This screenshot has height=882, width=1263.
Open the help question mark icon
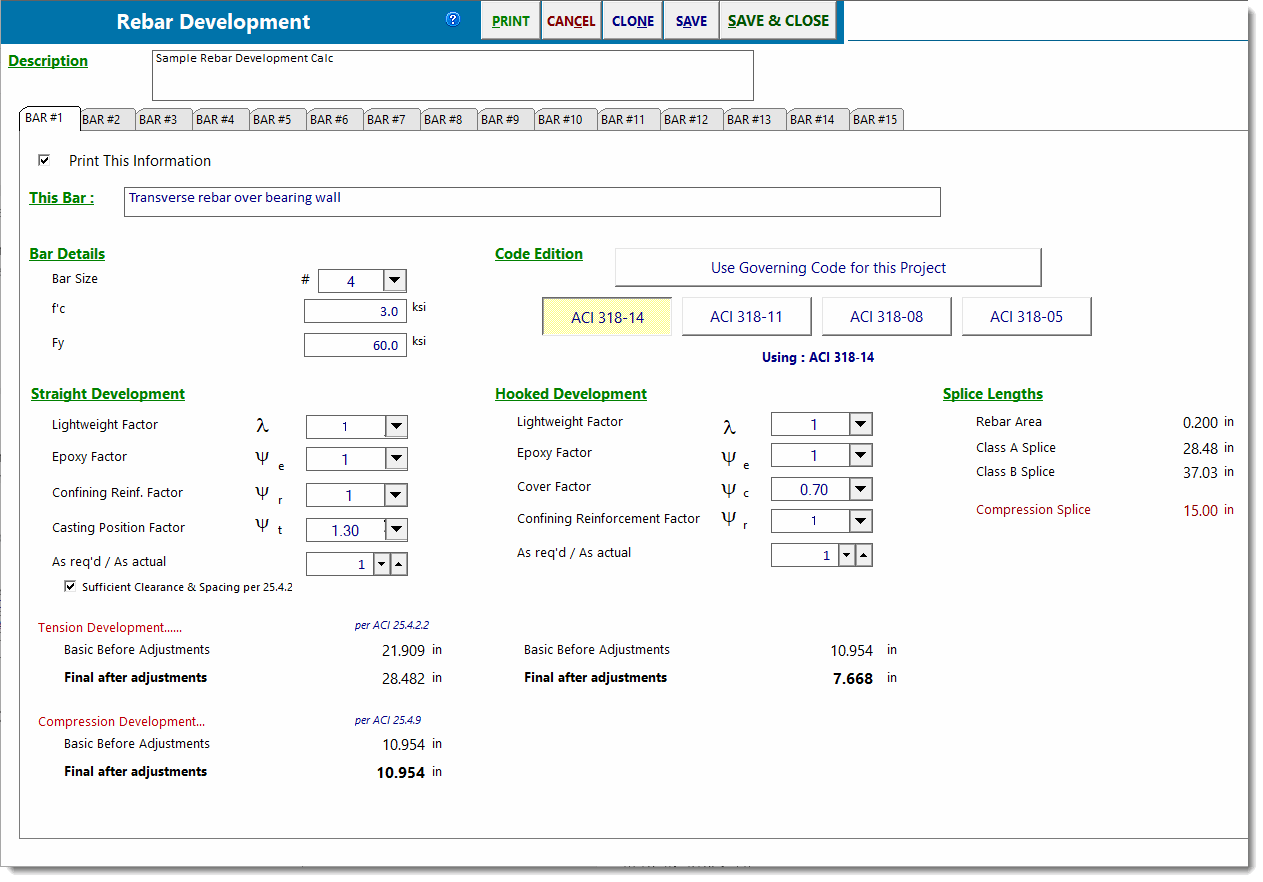pyautogui.click(x=452, y=20)
